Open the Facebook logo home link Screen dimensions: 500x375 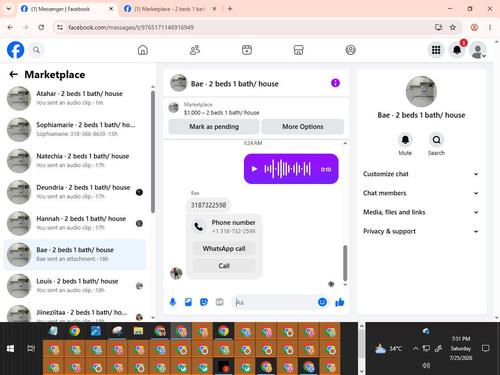(16, 50)
